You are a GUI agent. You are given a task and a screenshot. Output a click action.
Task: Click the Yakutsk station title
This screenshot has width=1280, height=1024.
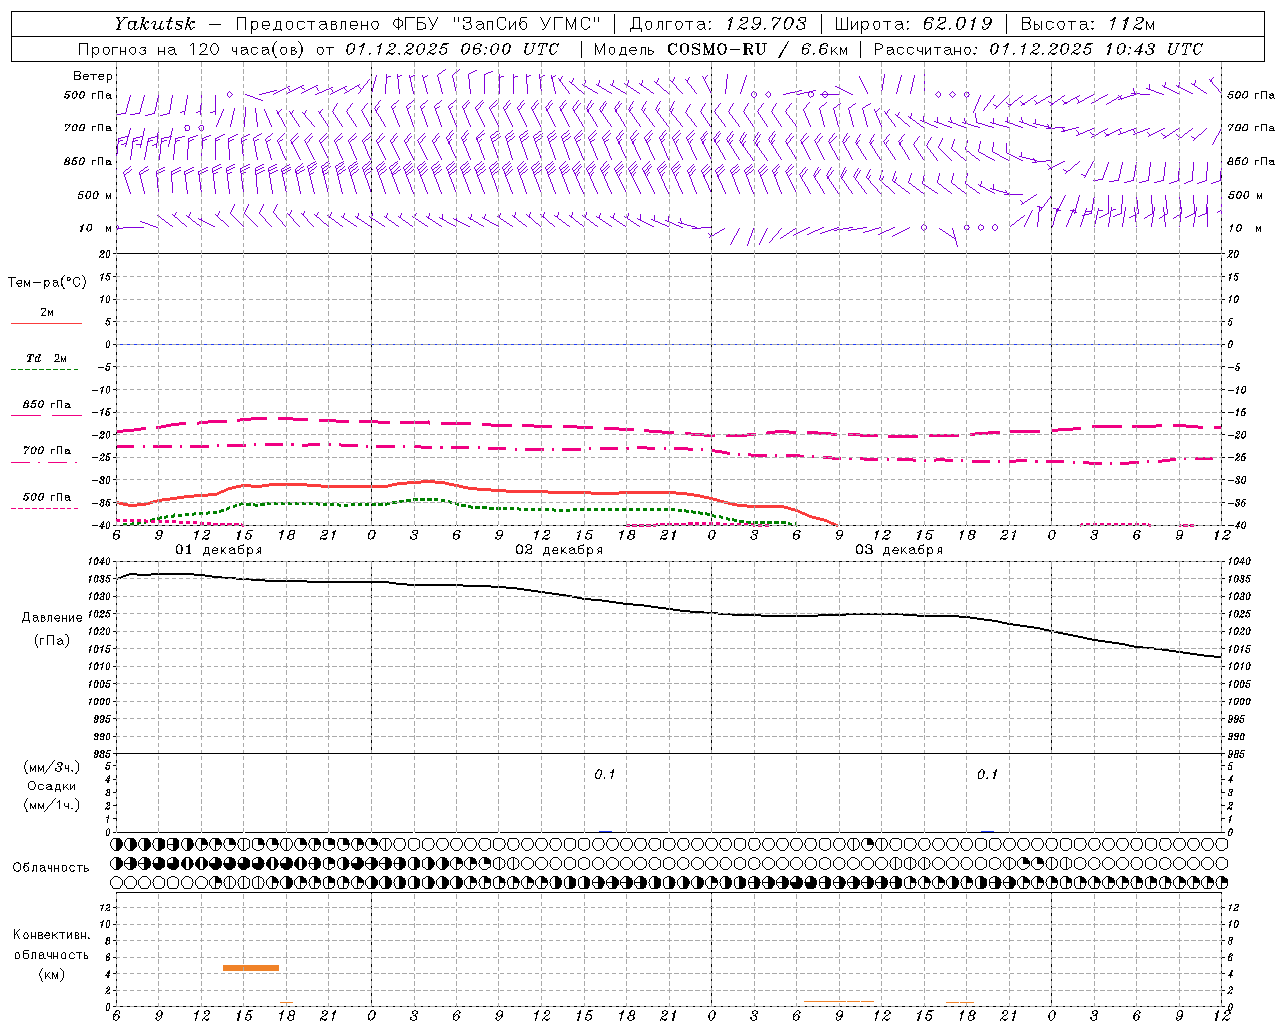tap(155, 24)
